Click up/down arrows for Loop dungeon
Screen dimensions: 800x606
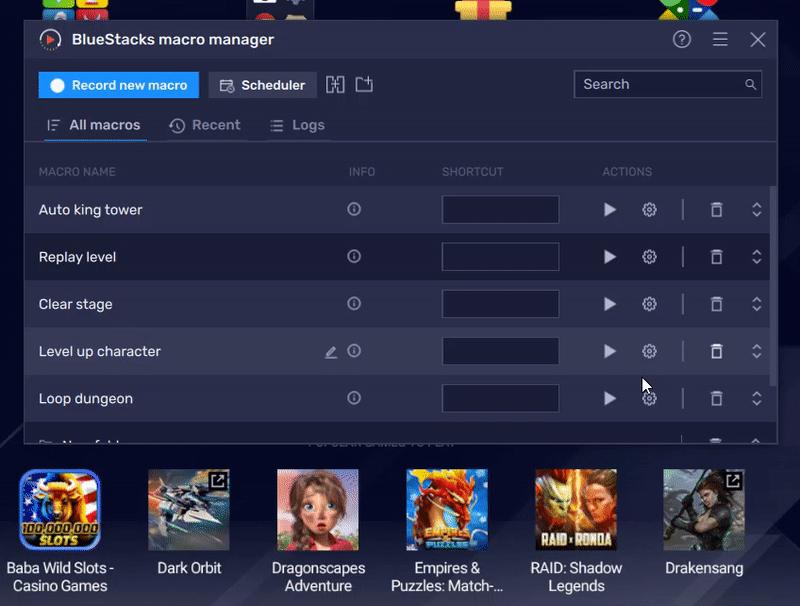[757, 398]
